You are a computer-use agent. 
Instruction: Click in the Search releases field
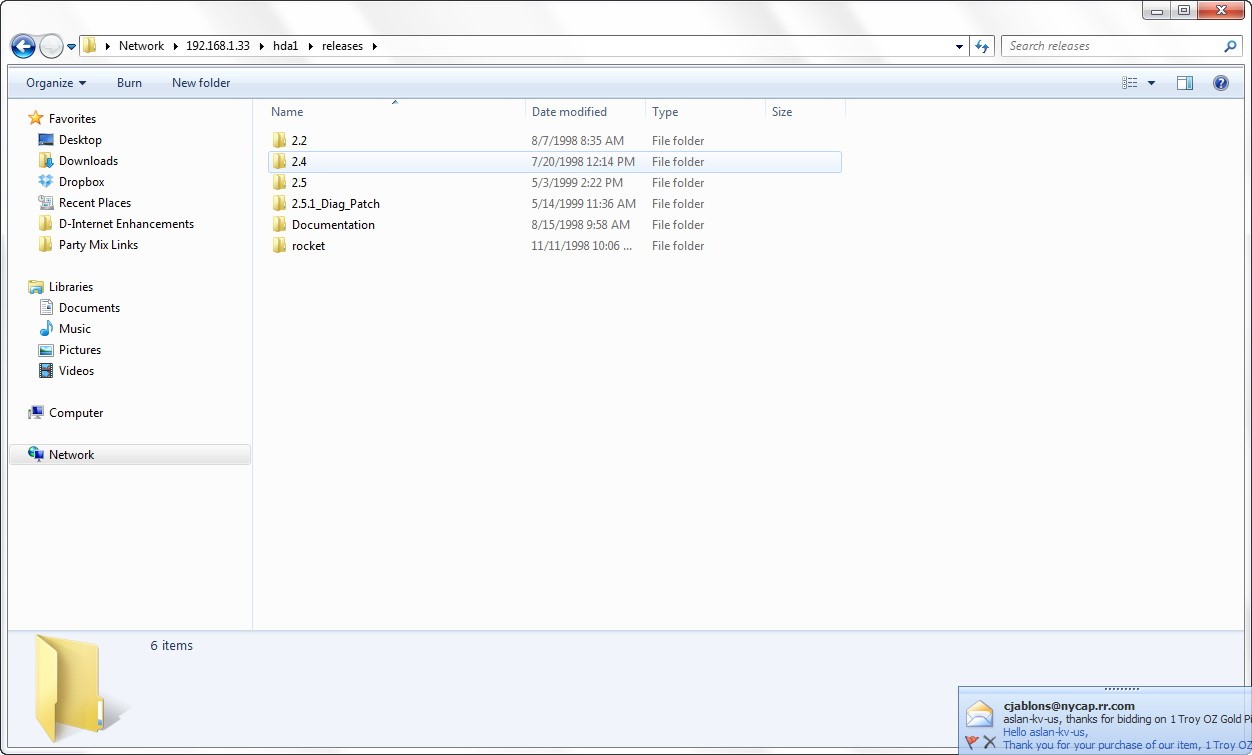tap(1110, 46)
